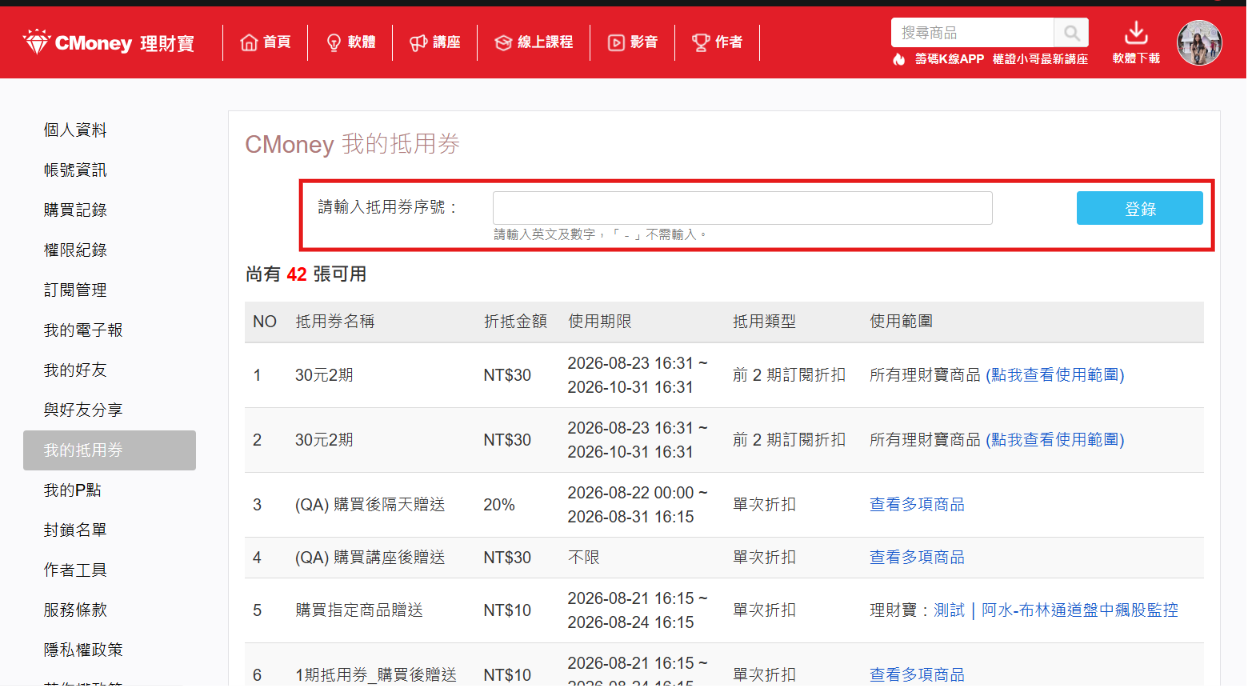This screenshot has height=686, width=1247.
Task: Go to 首頁 home in top navigation
Action: [266, 42]
